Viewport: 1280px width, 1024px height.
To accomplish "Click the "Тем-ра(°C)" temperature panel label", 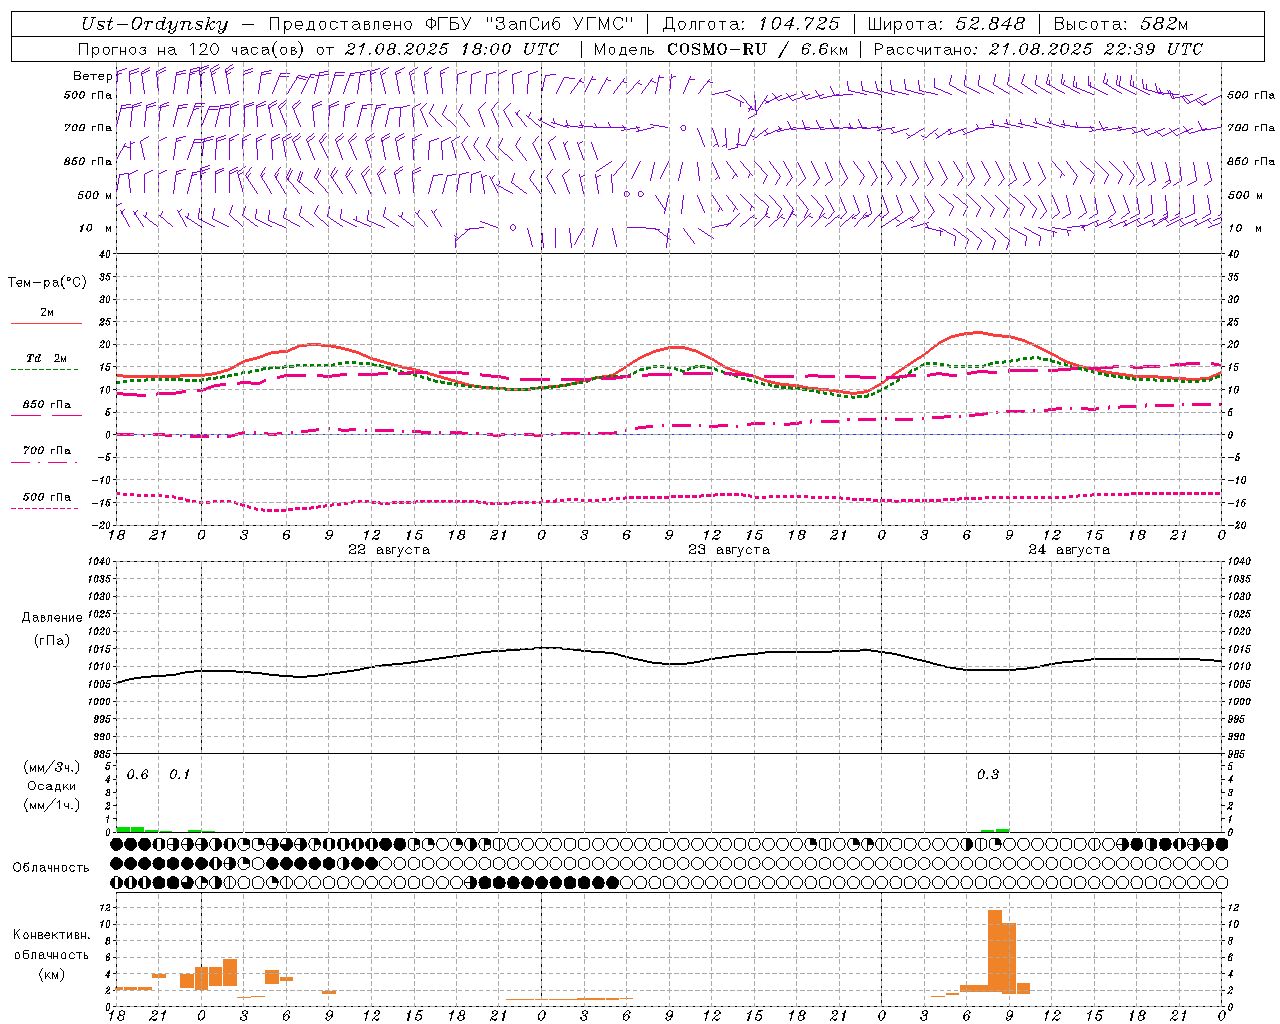I will tap(47, 283).
